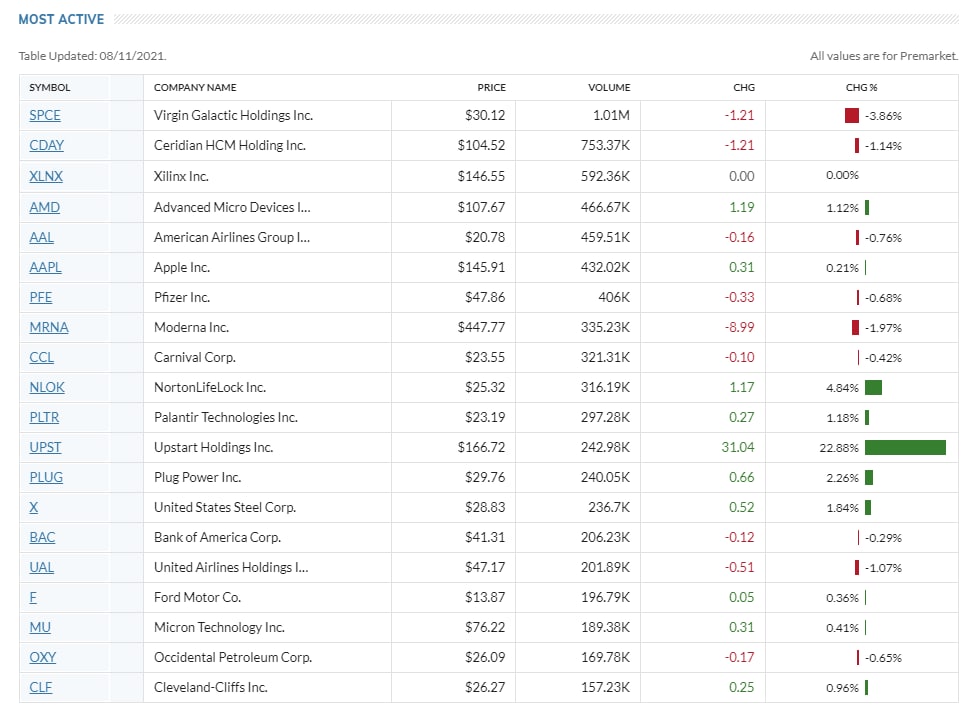This screenshot has width=975, height=717.
Task: Select the Carnival Corp. company name
Action: (195, 358)
